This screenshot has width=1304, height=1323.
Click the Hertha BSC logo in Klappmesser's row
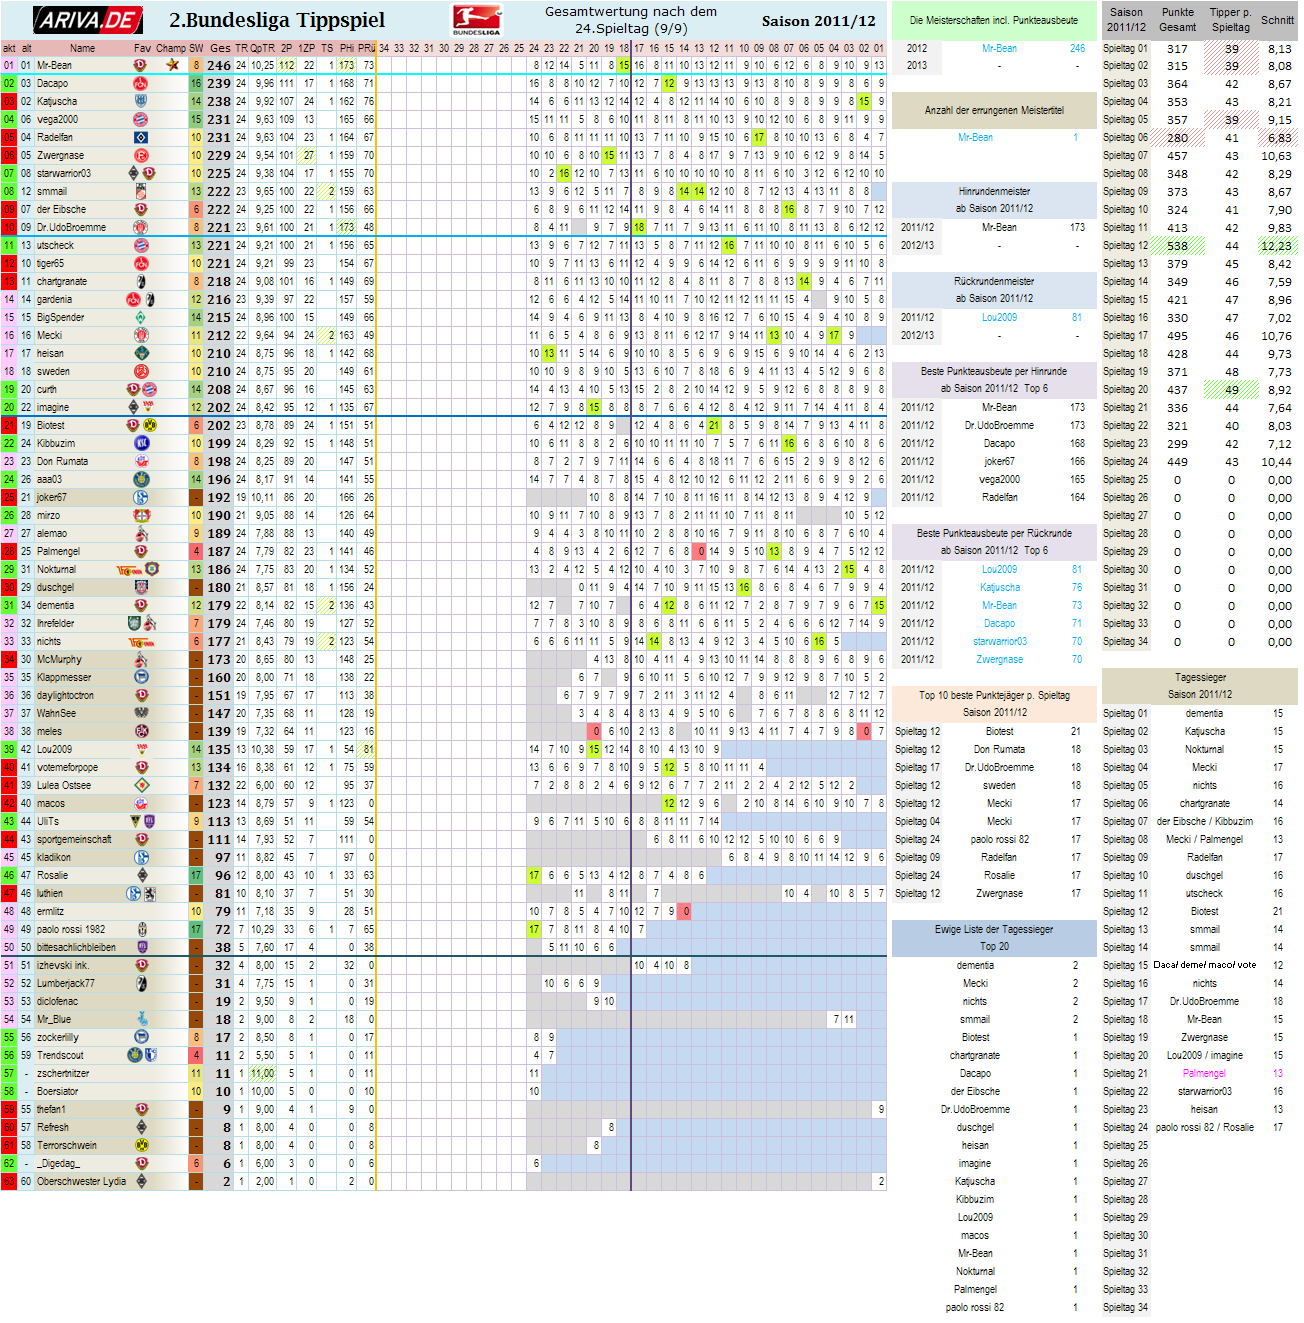[140, 677]
